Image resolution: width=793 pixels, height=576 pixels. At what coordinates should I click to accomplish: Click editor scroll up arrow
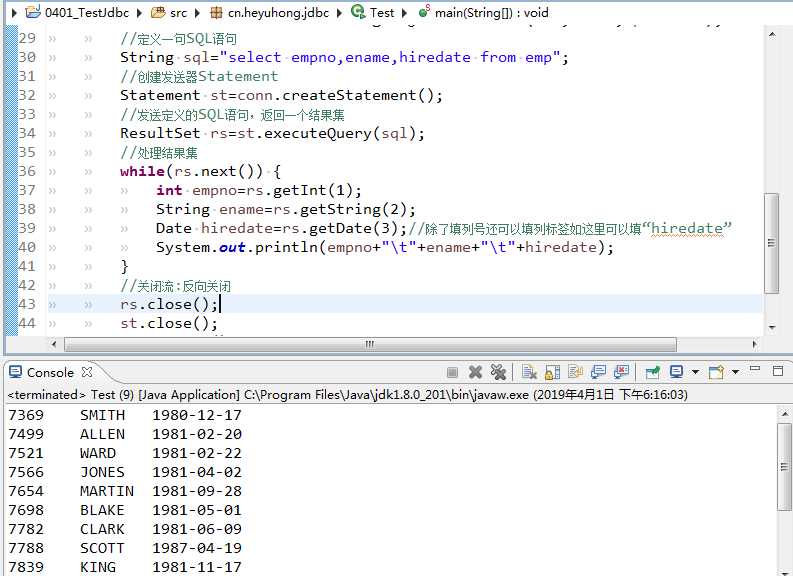(772, 34)
